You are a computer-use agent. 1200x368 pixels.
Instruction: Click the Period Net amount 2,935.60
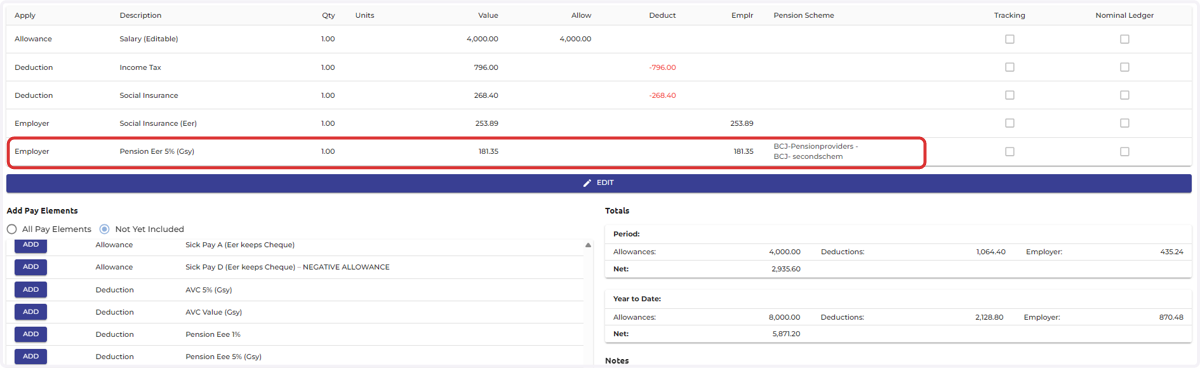point(786,269)
